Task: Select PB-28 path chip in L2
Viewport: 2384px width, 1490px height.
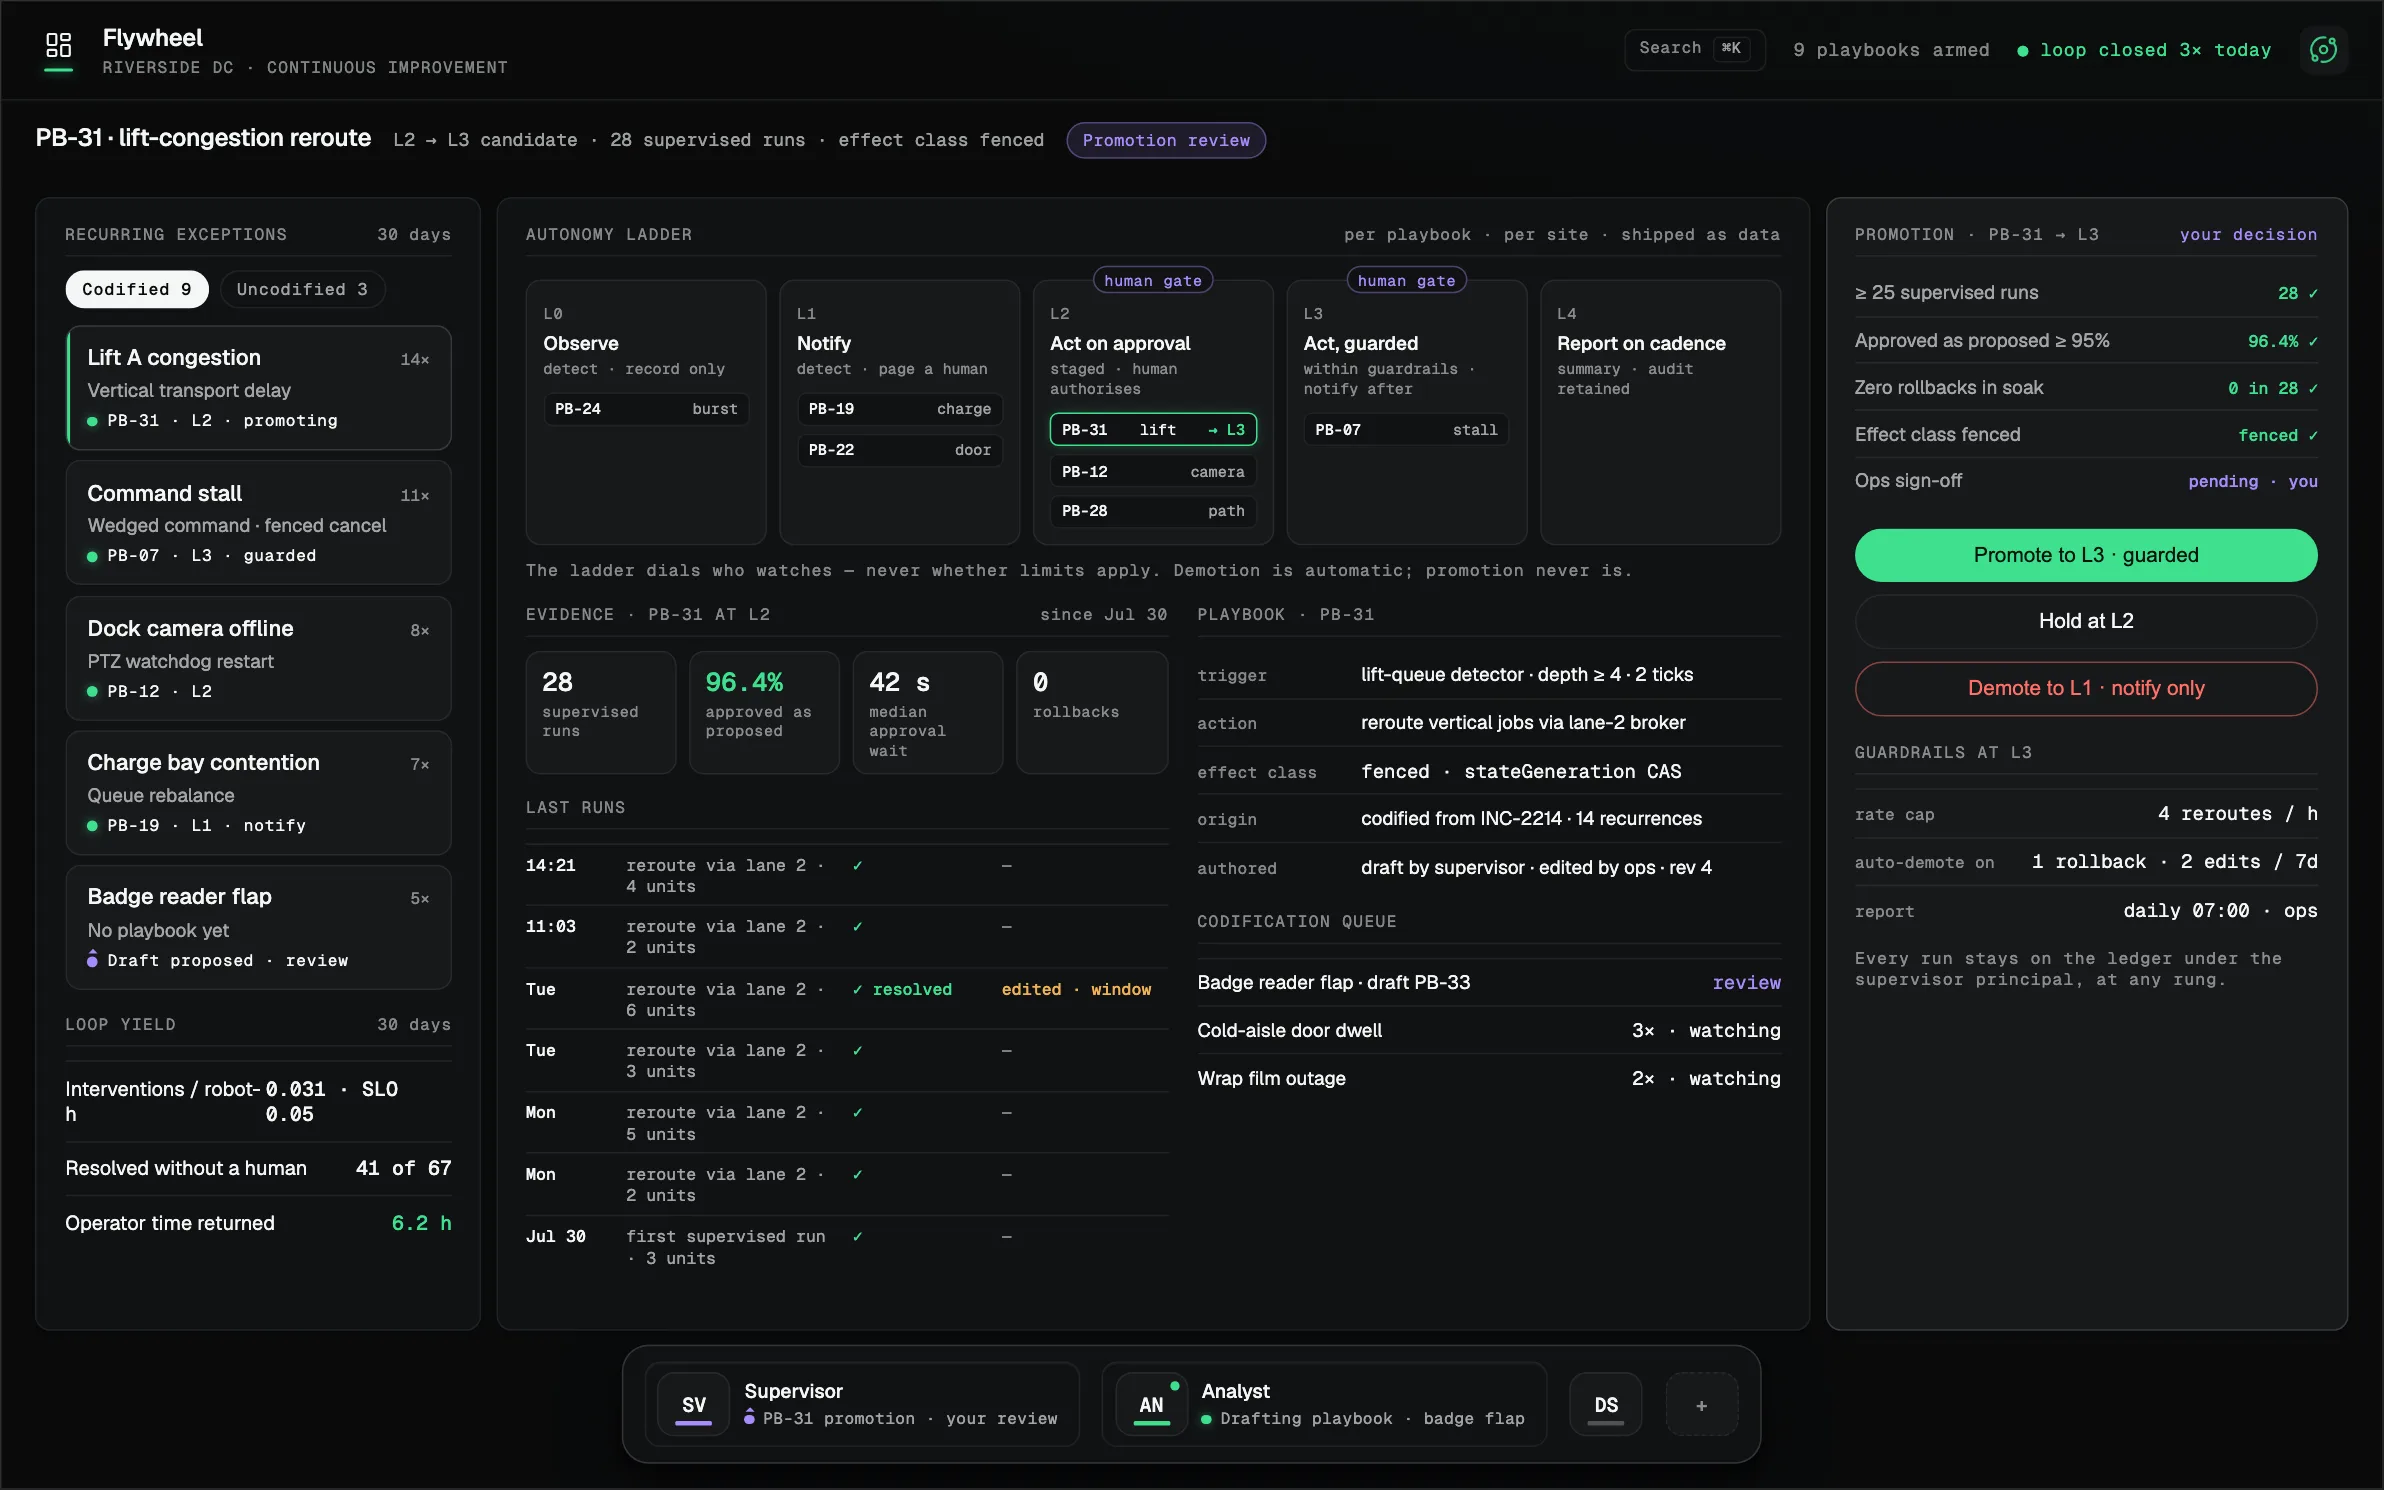Action: [x=1153, y=511]
